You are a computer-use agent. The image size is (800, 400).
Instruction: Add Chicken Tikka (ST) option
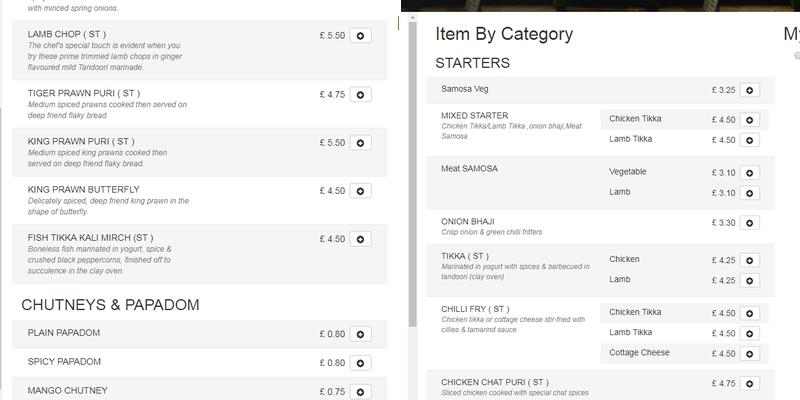point(750,261)
